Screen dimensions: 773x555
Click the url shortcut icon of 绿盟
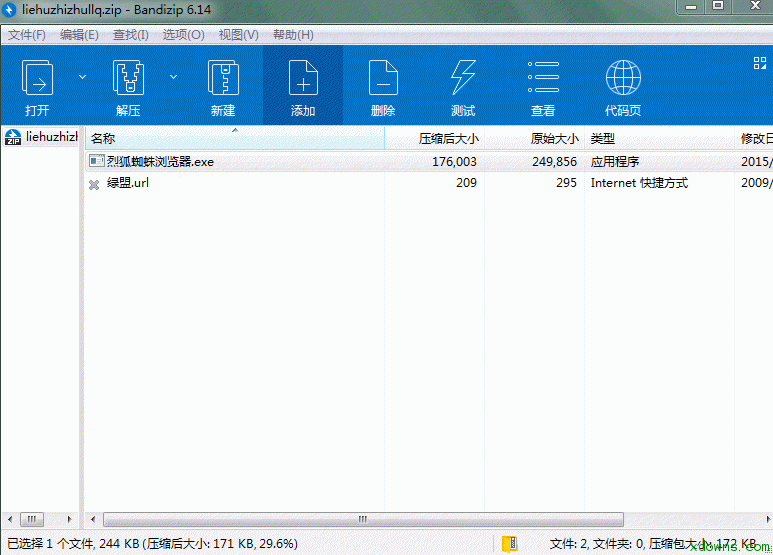pyautogui.click(x=94, y=184)
